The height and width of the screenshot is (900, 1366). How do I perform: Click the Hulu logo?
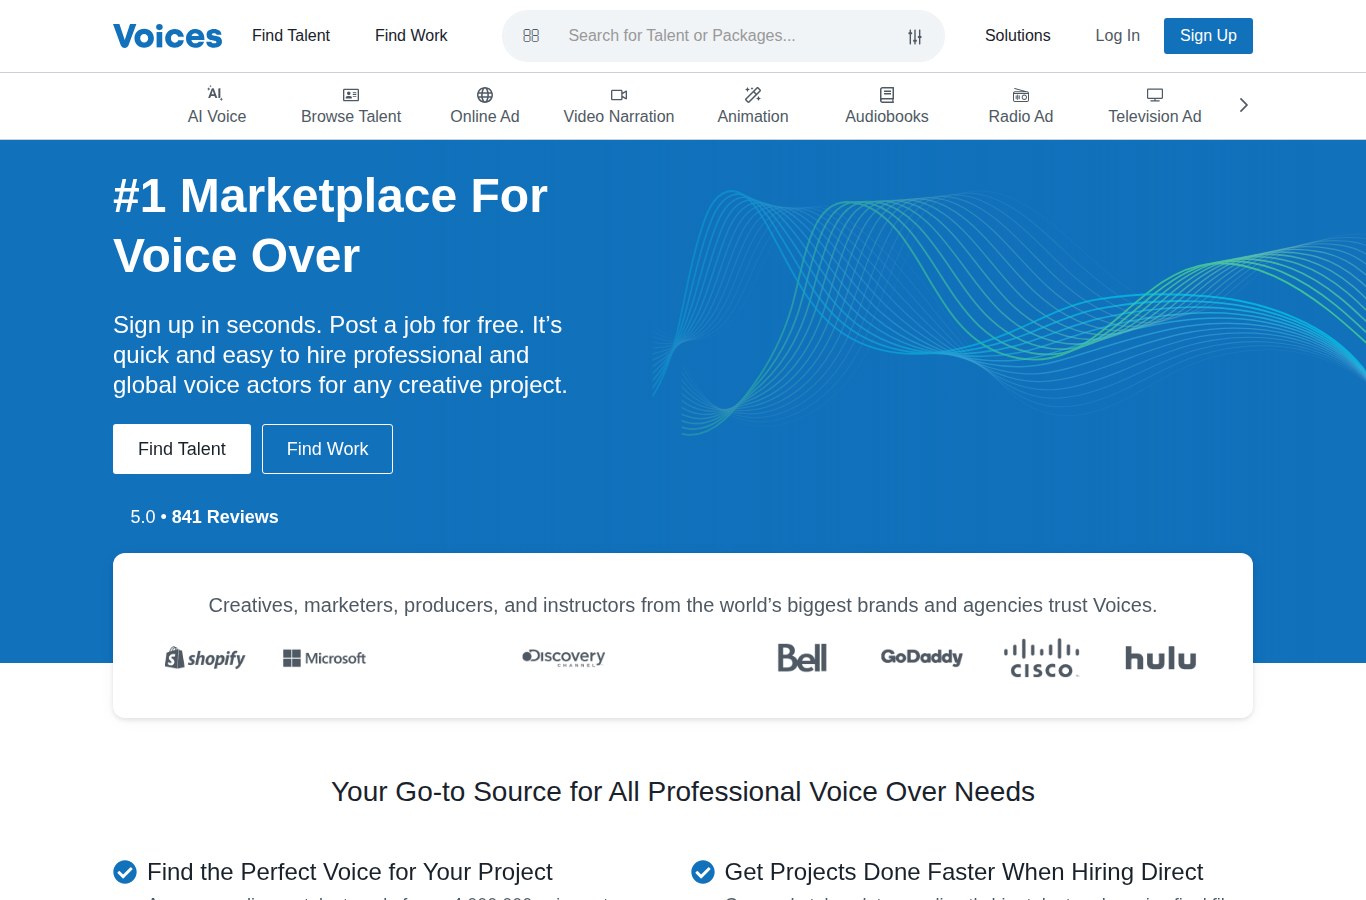pos(1160,658)
